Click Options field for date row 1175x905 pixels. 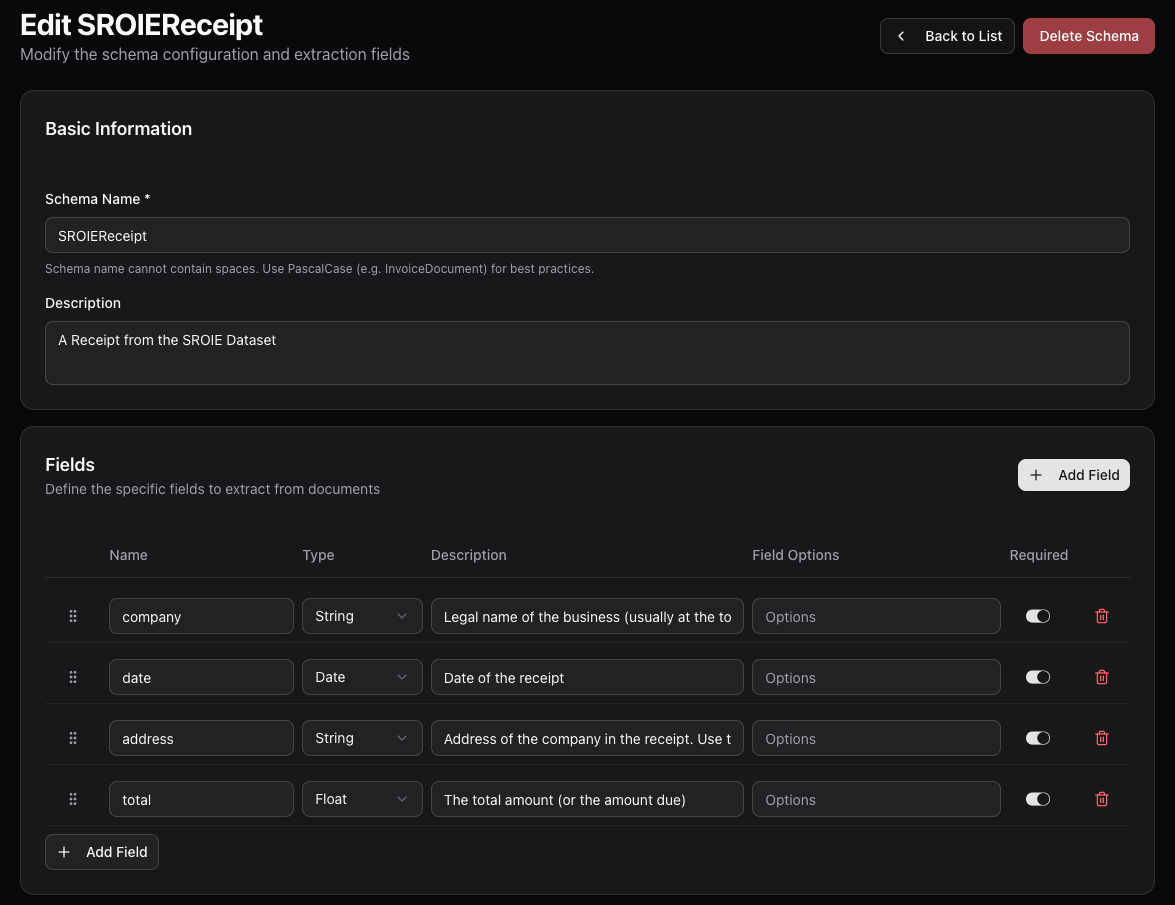point(876,677)
